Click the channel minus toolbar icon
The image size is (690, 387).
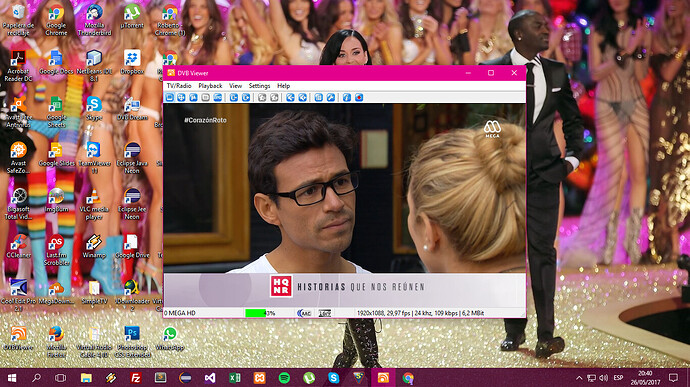pos(234,97)
